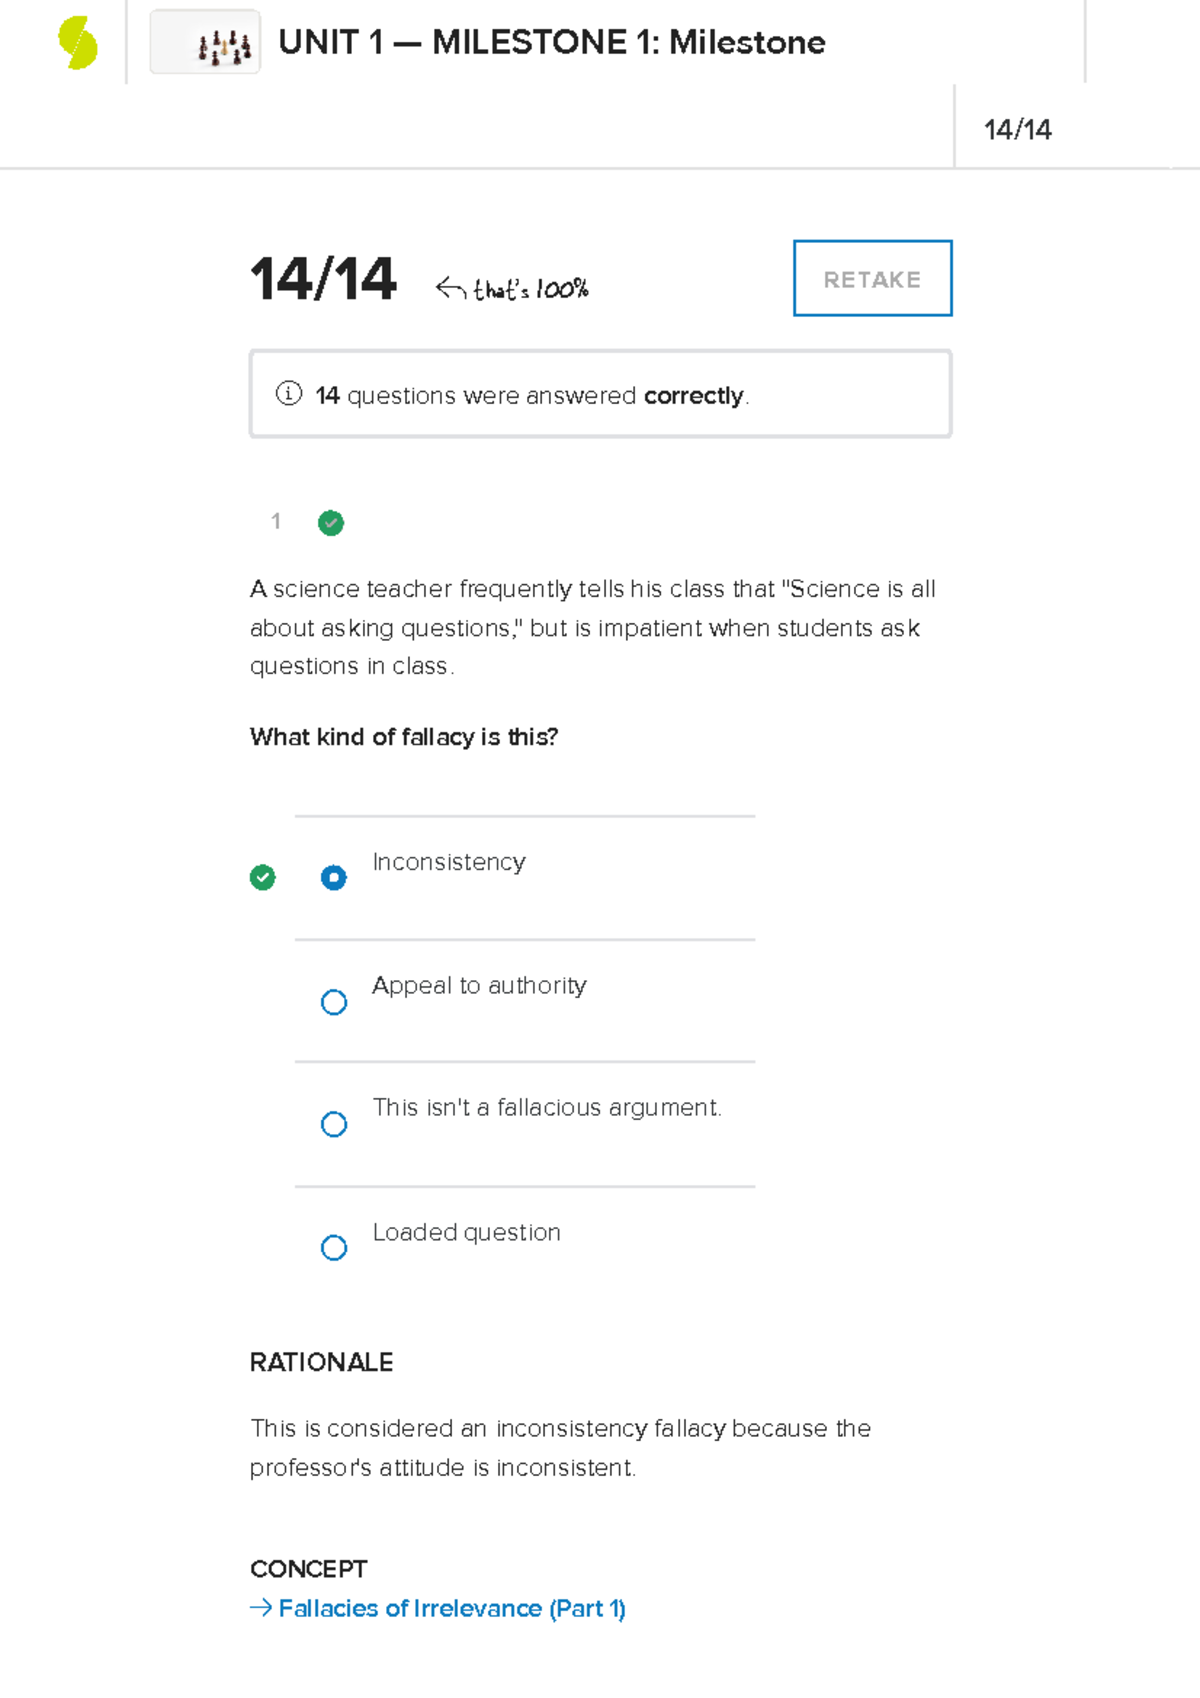Click the Loaded question answer text
Screen dimensions: 1200x1698
[x=466, y=1232]
